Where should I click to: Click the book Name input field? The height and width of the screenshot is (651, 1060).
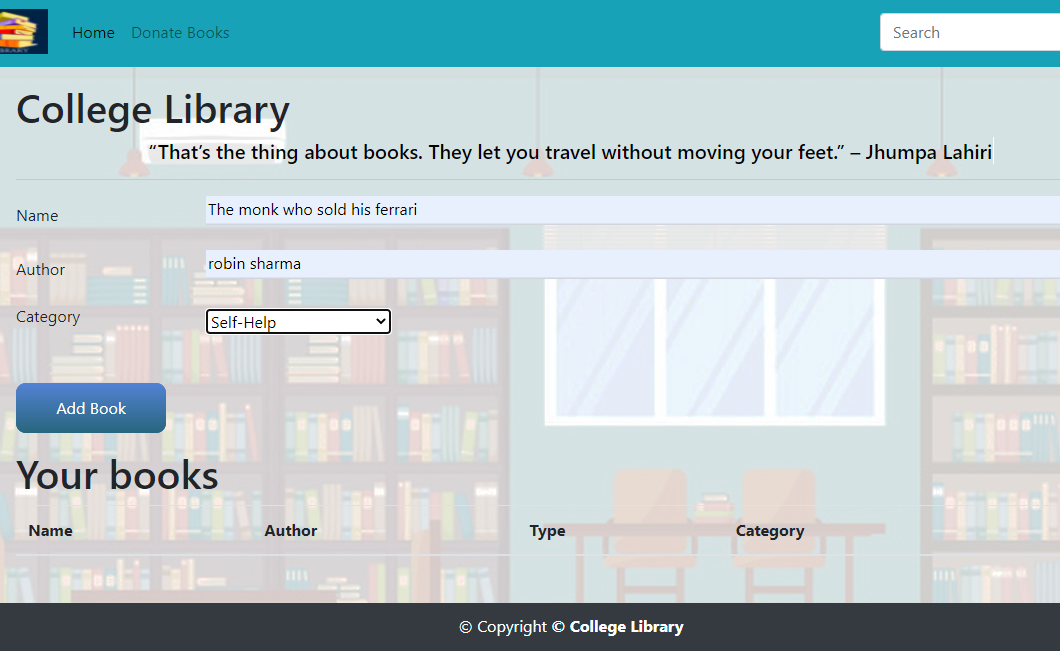pyautogui.click(x=630, y=210)
